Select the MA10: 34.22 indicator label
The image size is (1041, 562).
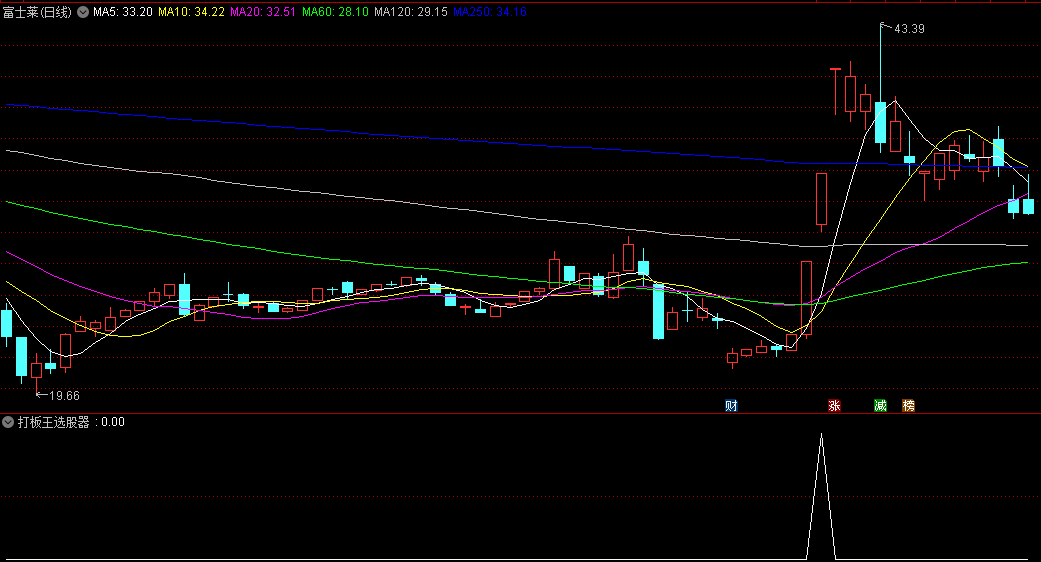191,12
